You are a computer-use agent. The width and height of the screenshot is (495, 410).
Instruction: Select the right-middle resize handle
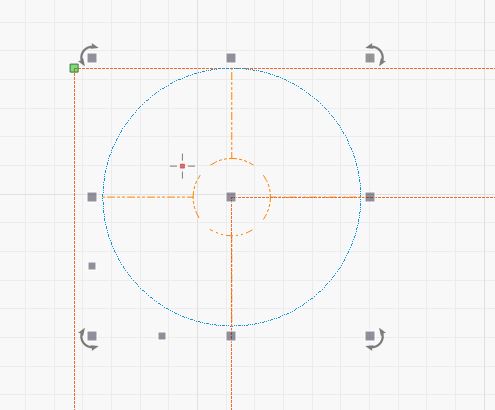click(370, 197)
